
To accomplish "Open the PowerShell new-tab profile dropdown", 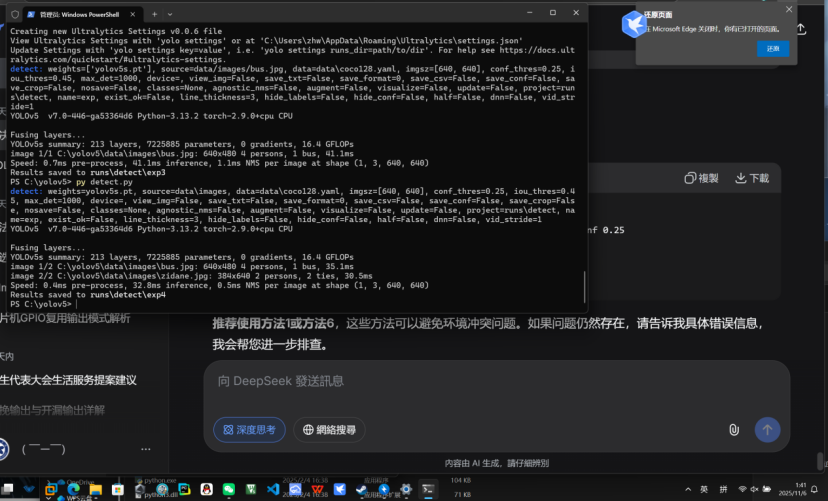I will 170,14.
